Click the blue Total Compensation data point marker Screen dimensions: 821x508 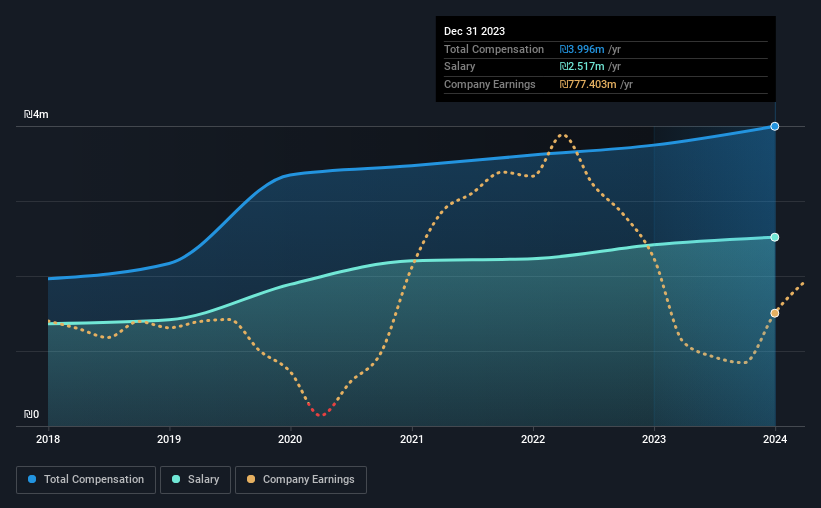pyautogui.click(x=774, y=126)
